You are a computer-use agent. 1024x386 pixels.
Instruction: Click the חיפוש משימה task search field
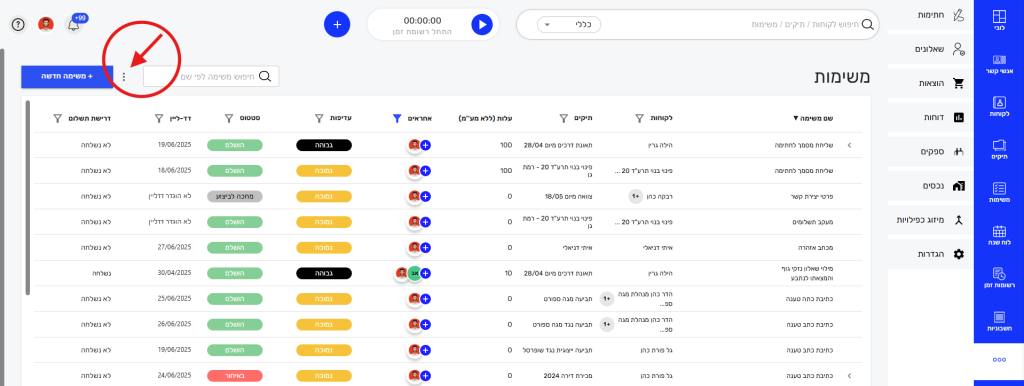(x=211, y=76)
